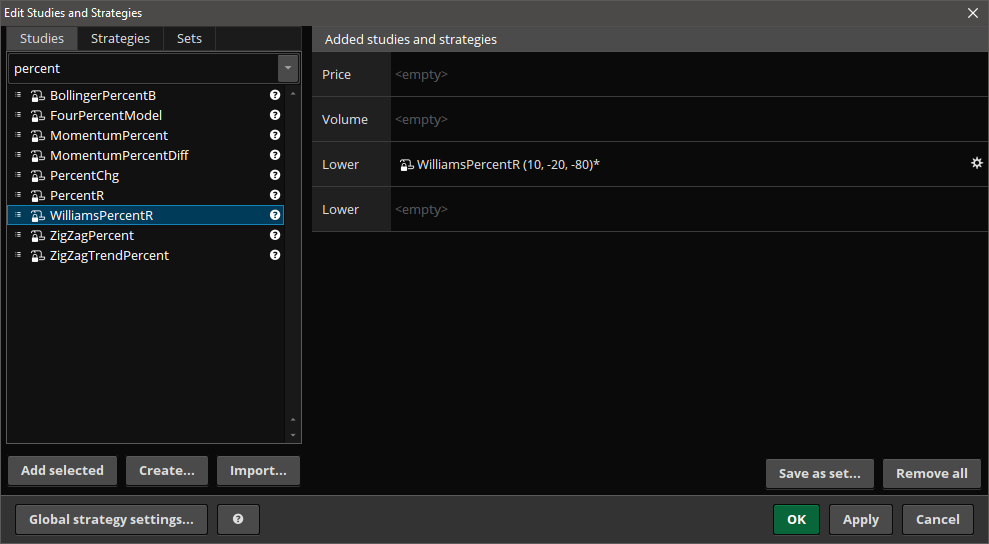The width and height of the screenshot is (989, 544).
Task: Click the Import... button
Action: (x=258, y=471)
